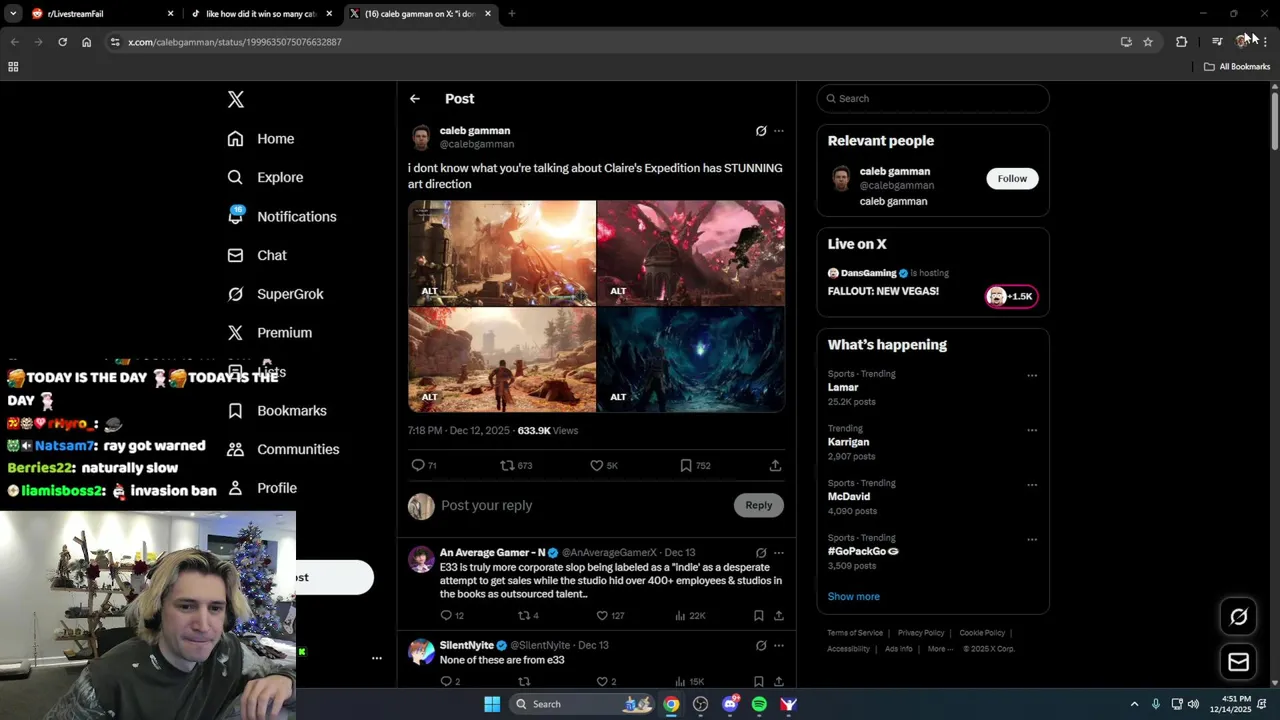Viewport: 1280px width, 720px height.
Task: Open Chrome in the taskbar
Action: click(671, 704)
